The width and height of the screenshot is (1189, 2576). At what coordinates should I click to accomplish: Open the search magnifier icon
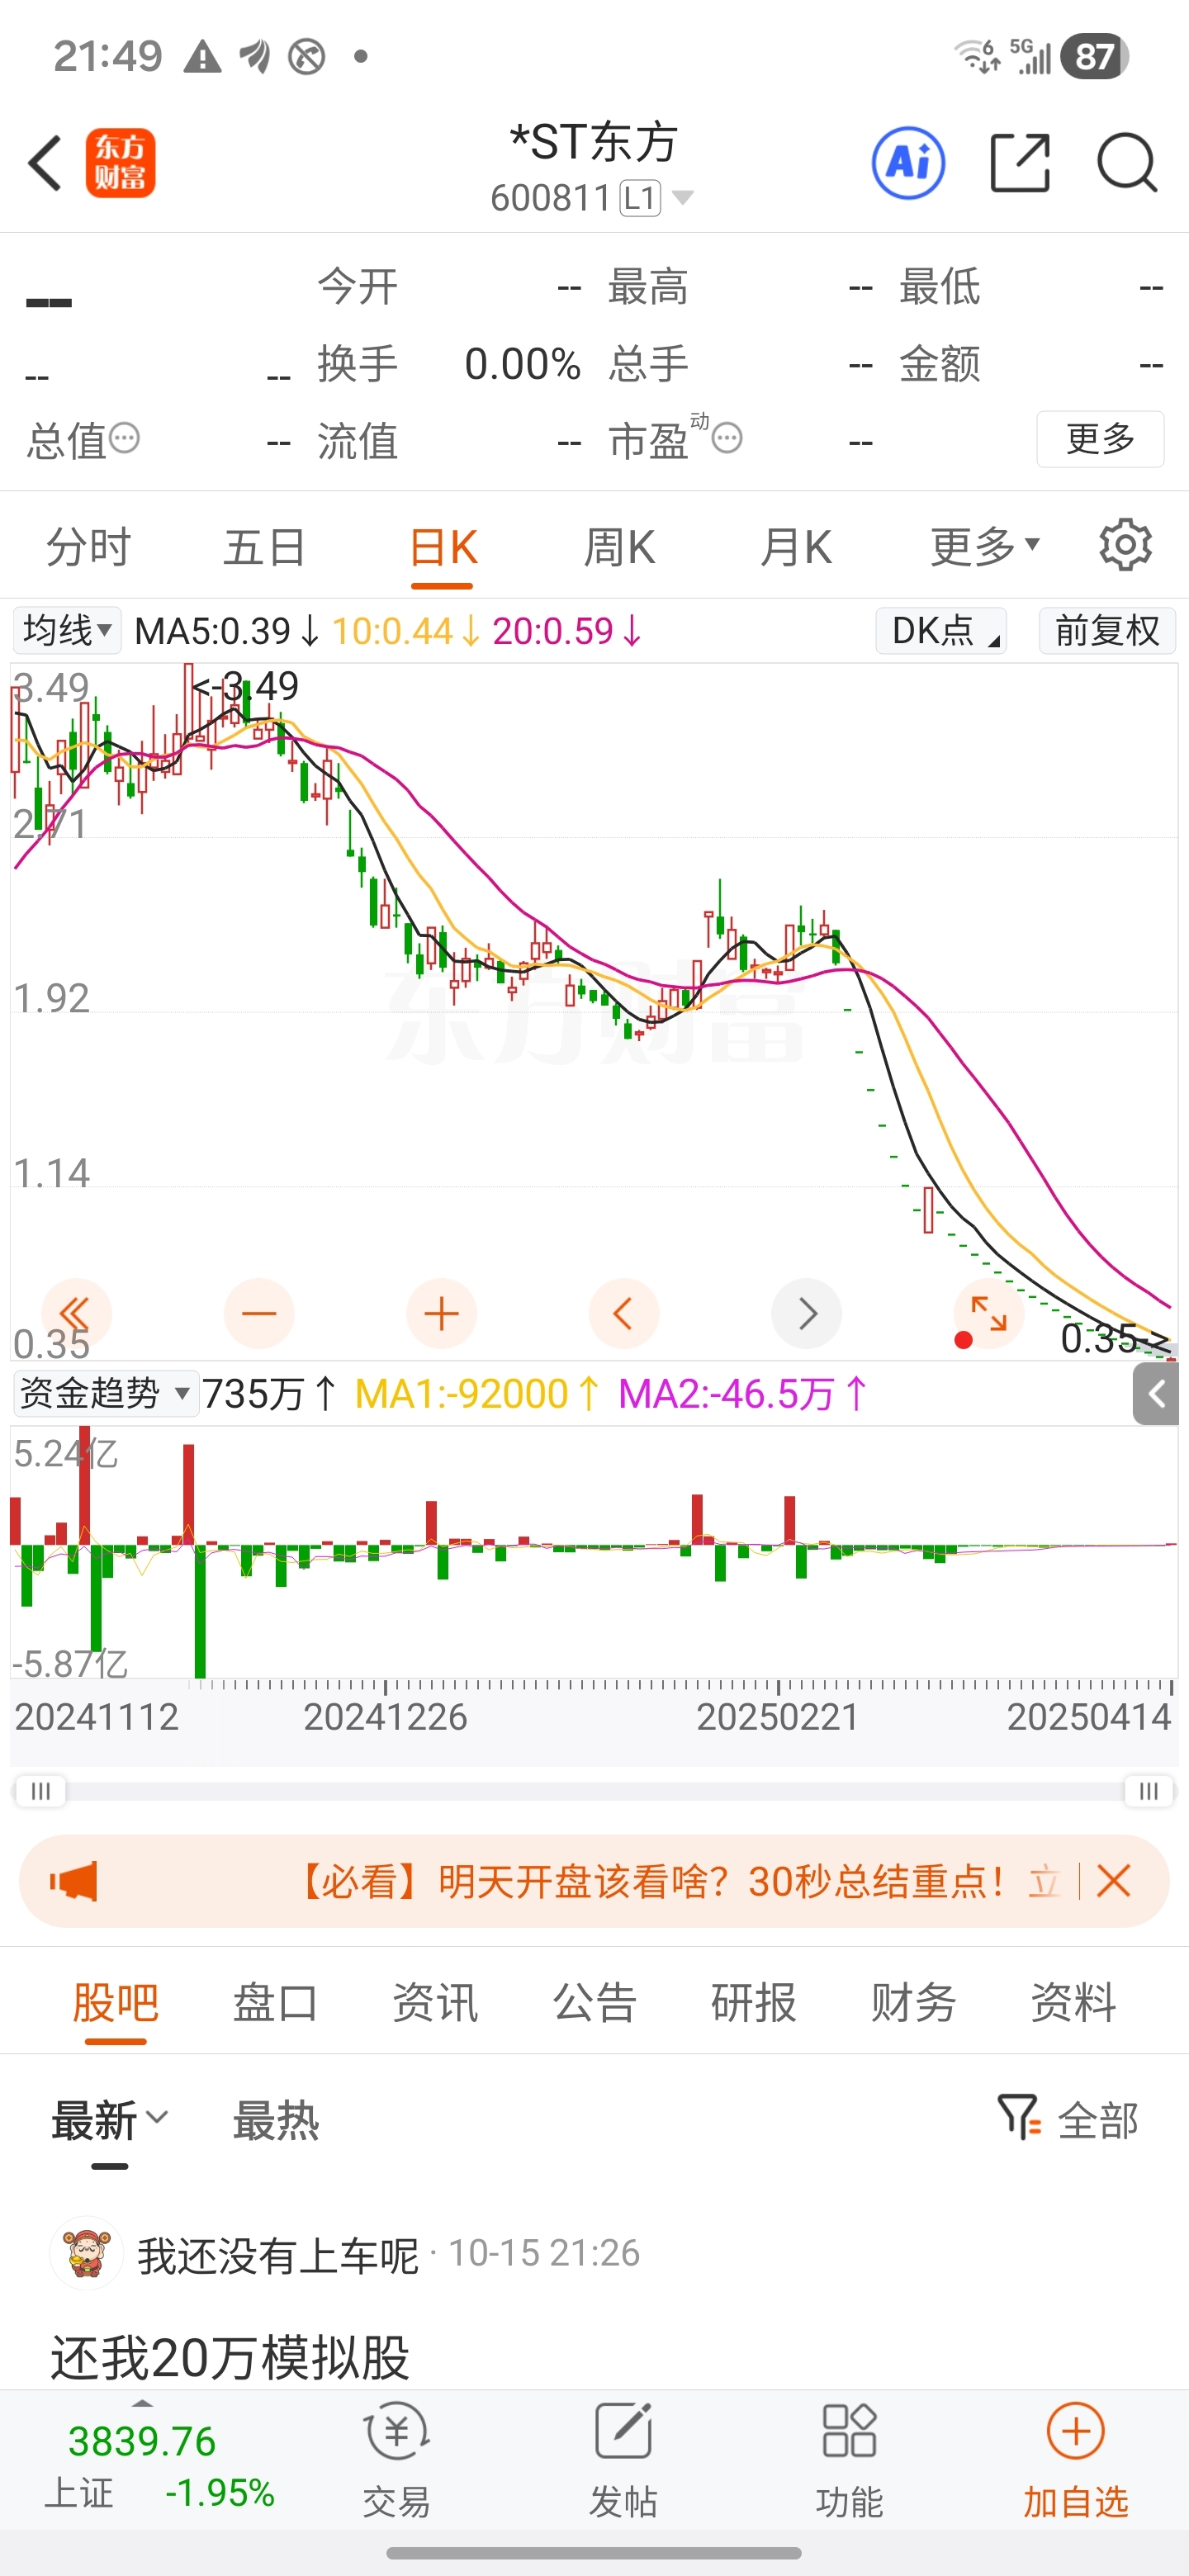(1127, 162)
